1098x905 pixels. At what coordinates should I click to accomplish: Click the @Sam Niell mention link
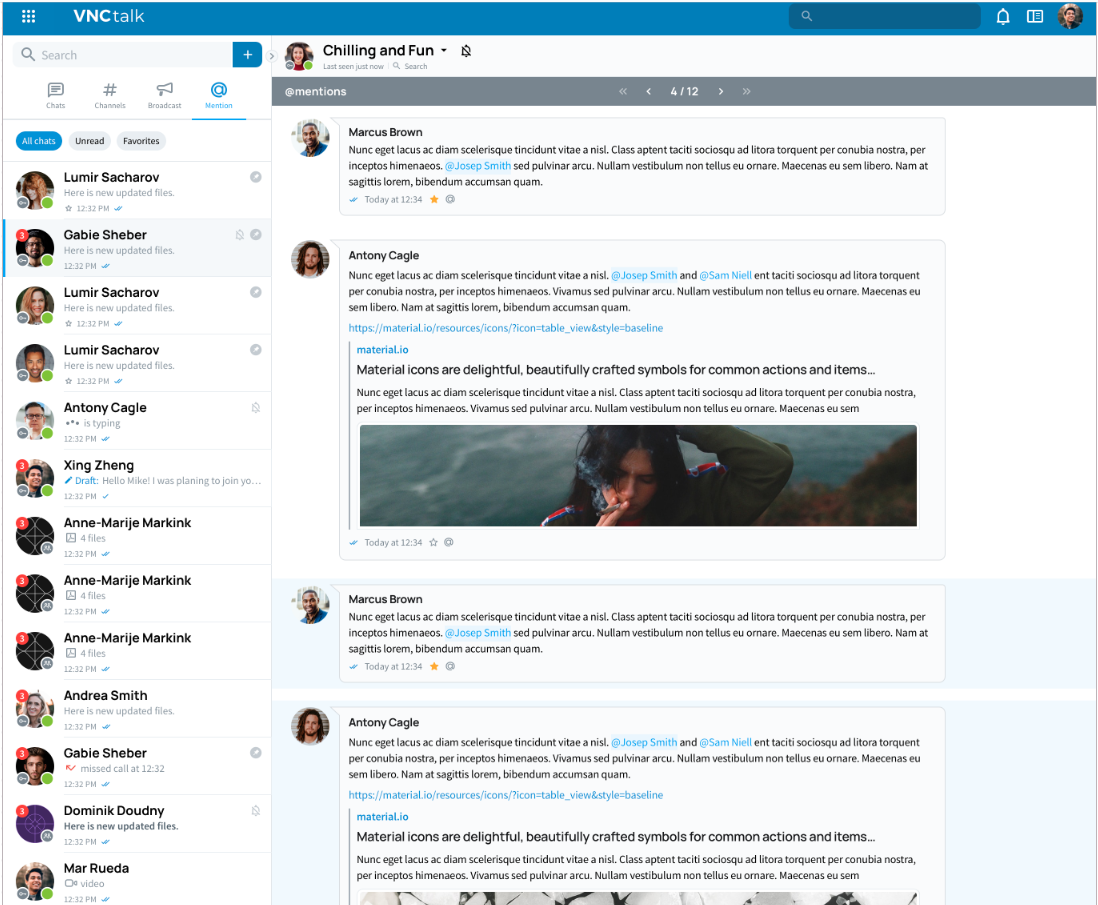[x=725, y=275]
